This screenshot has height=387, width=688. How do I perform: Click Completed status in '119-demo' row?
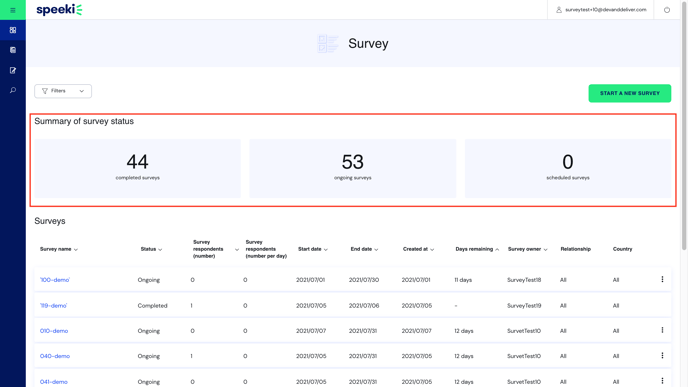tap(152, 306)
